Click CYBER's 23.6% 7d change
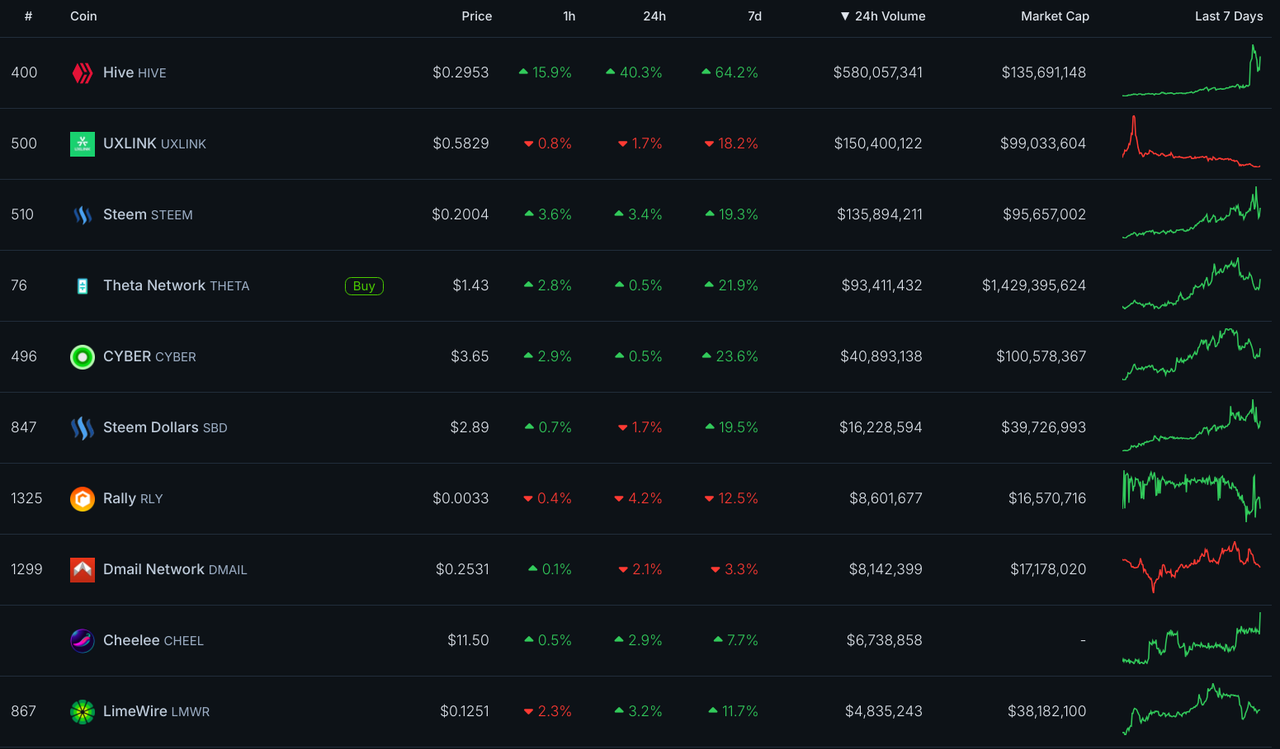Viewport: 1280px width, 749px height. click(x=730, y=357)
